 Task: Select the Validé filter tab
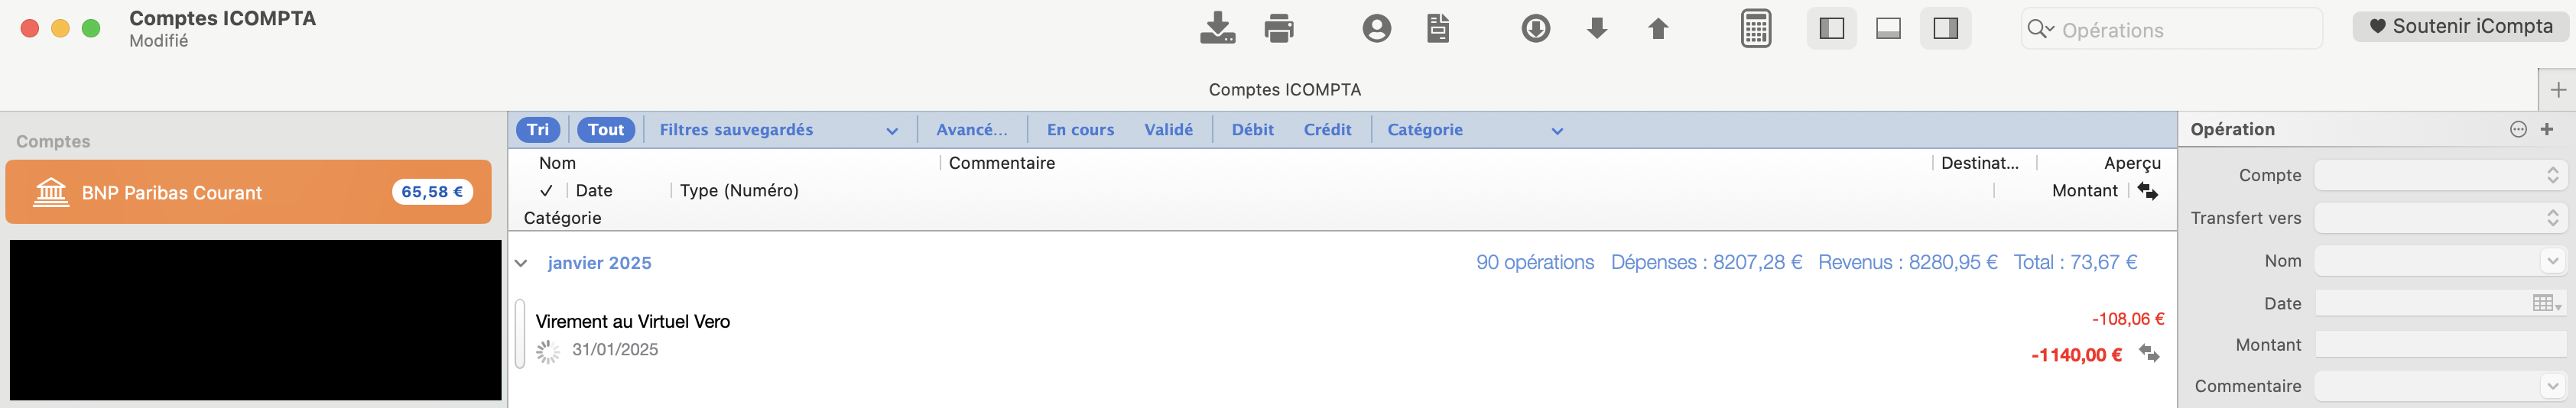click(1168, 130)
